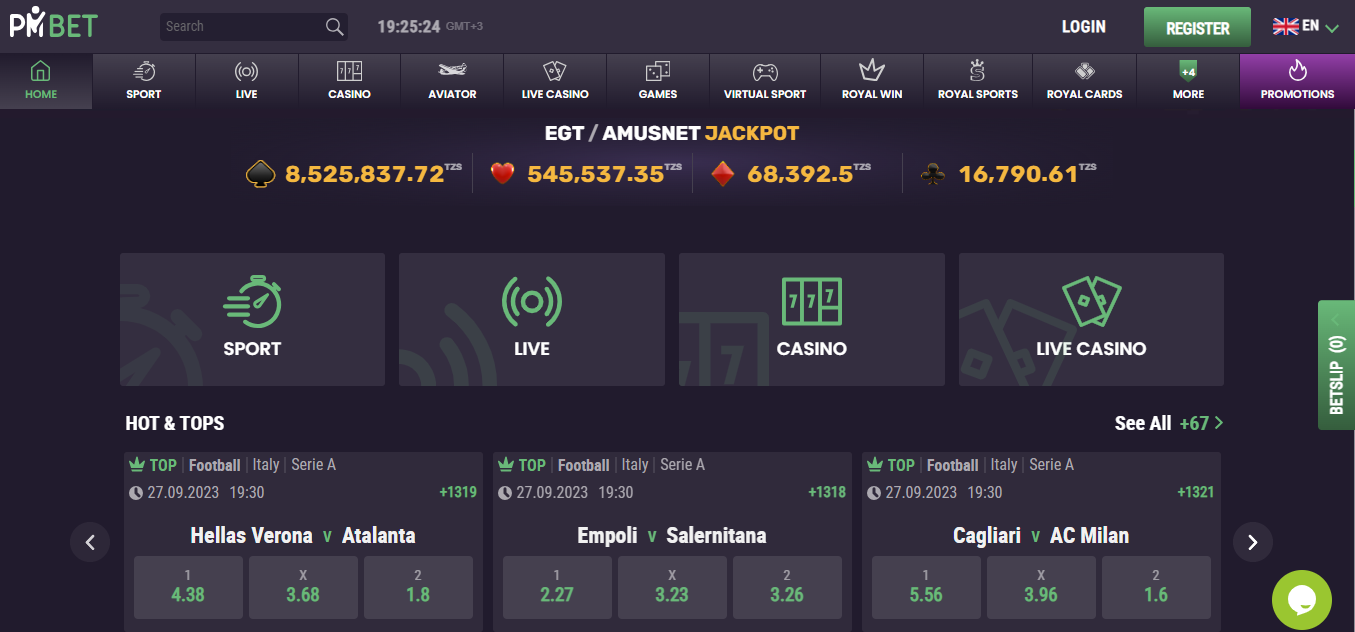Click the 19:25:24 clock display
1355x632 pixels.
(409, 27)
